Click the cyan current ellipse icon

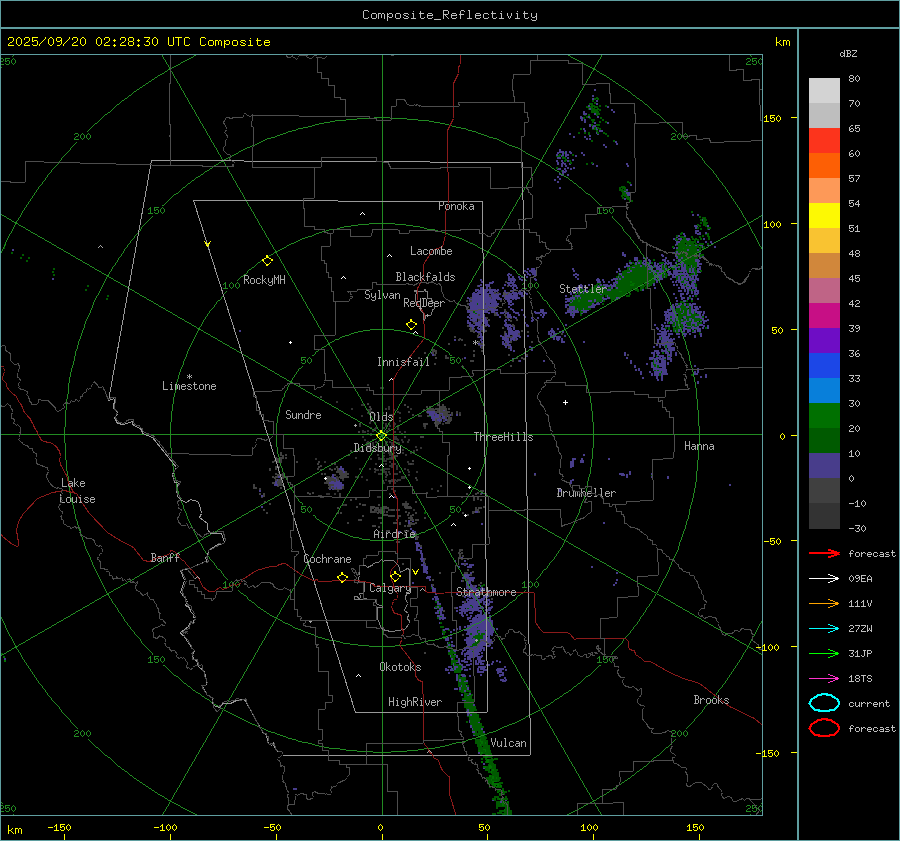pos(824,703)
